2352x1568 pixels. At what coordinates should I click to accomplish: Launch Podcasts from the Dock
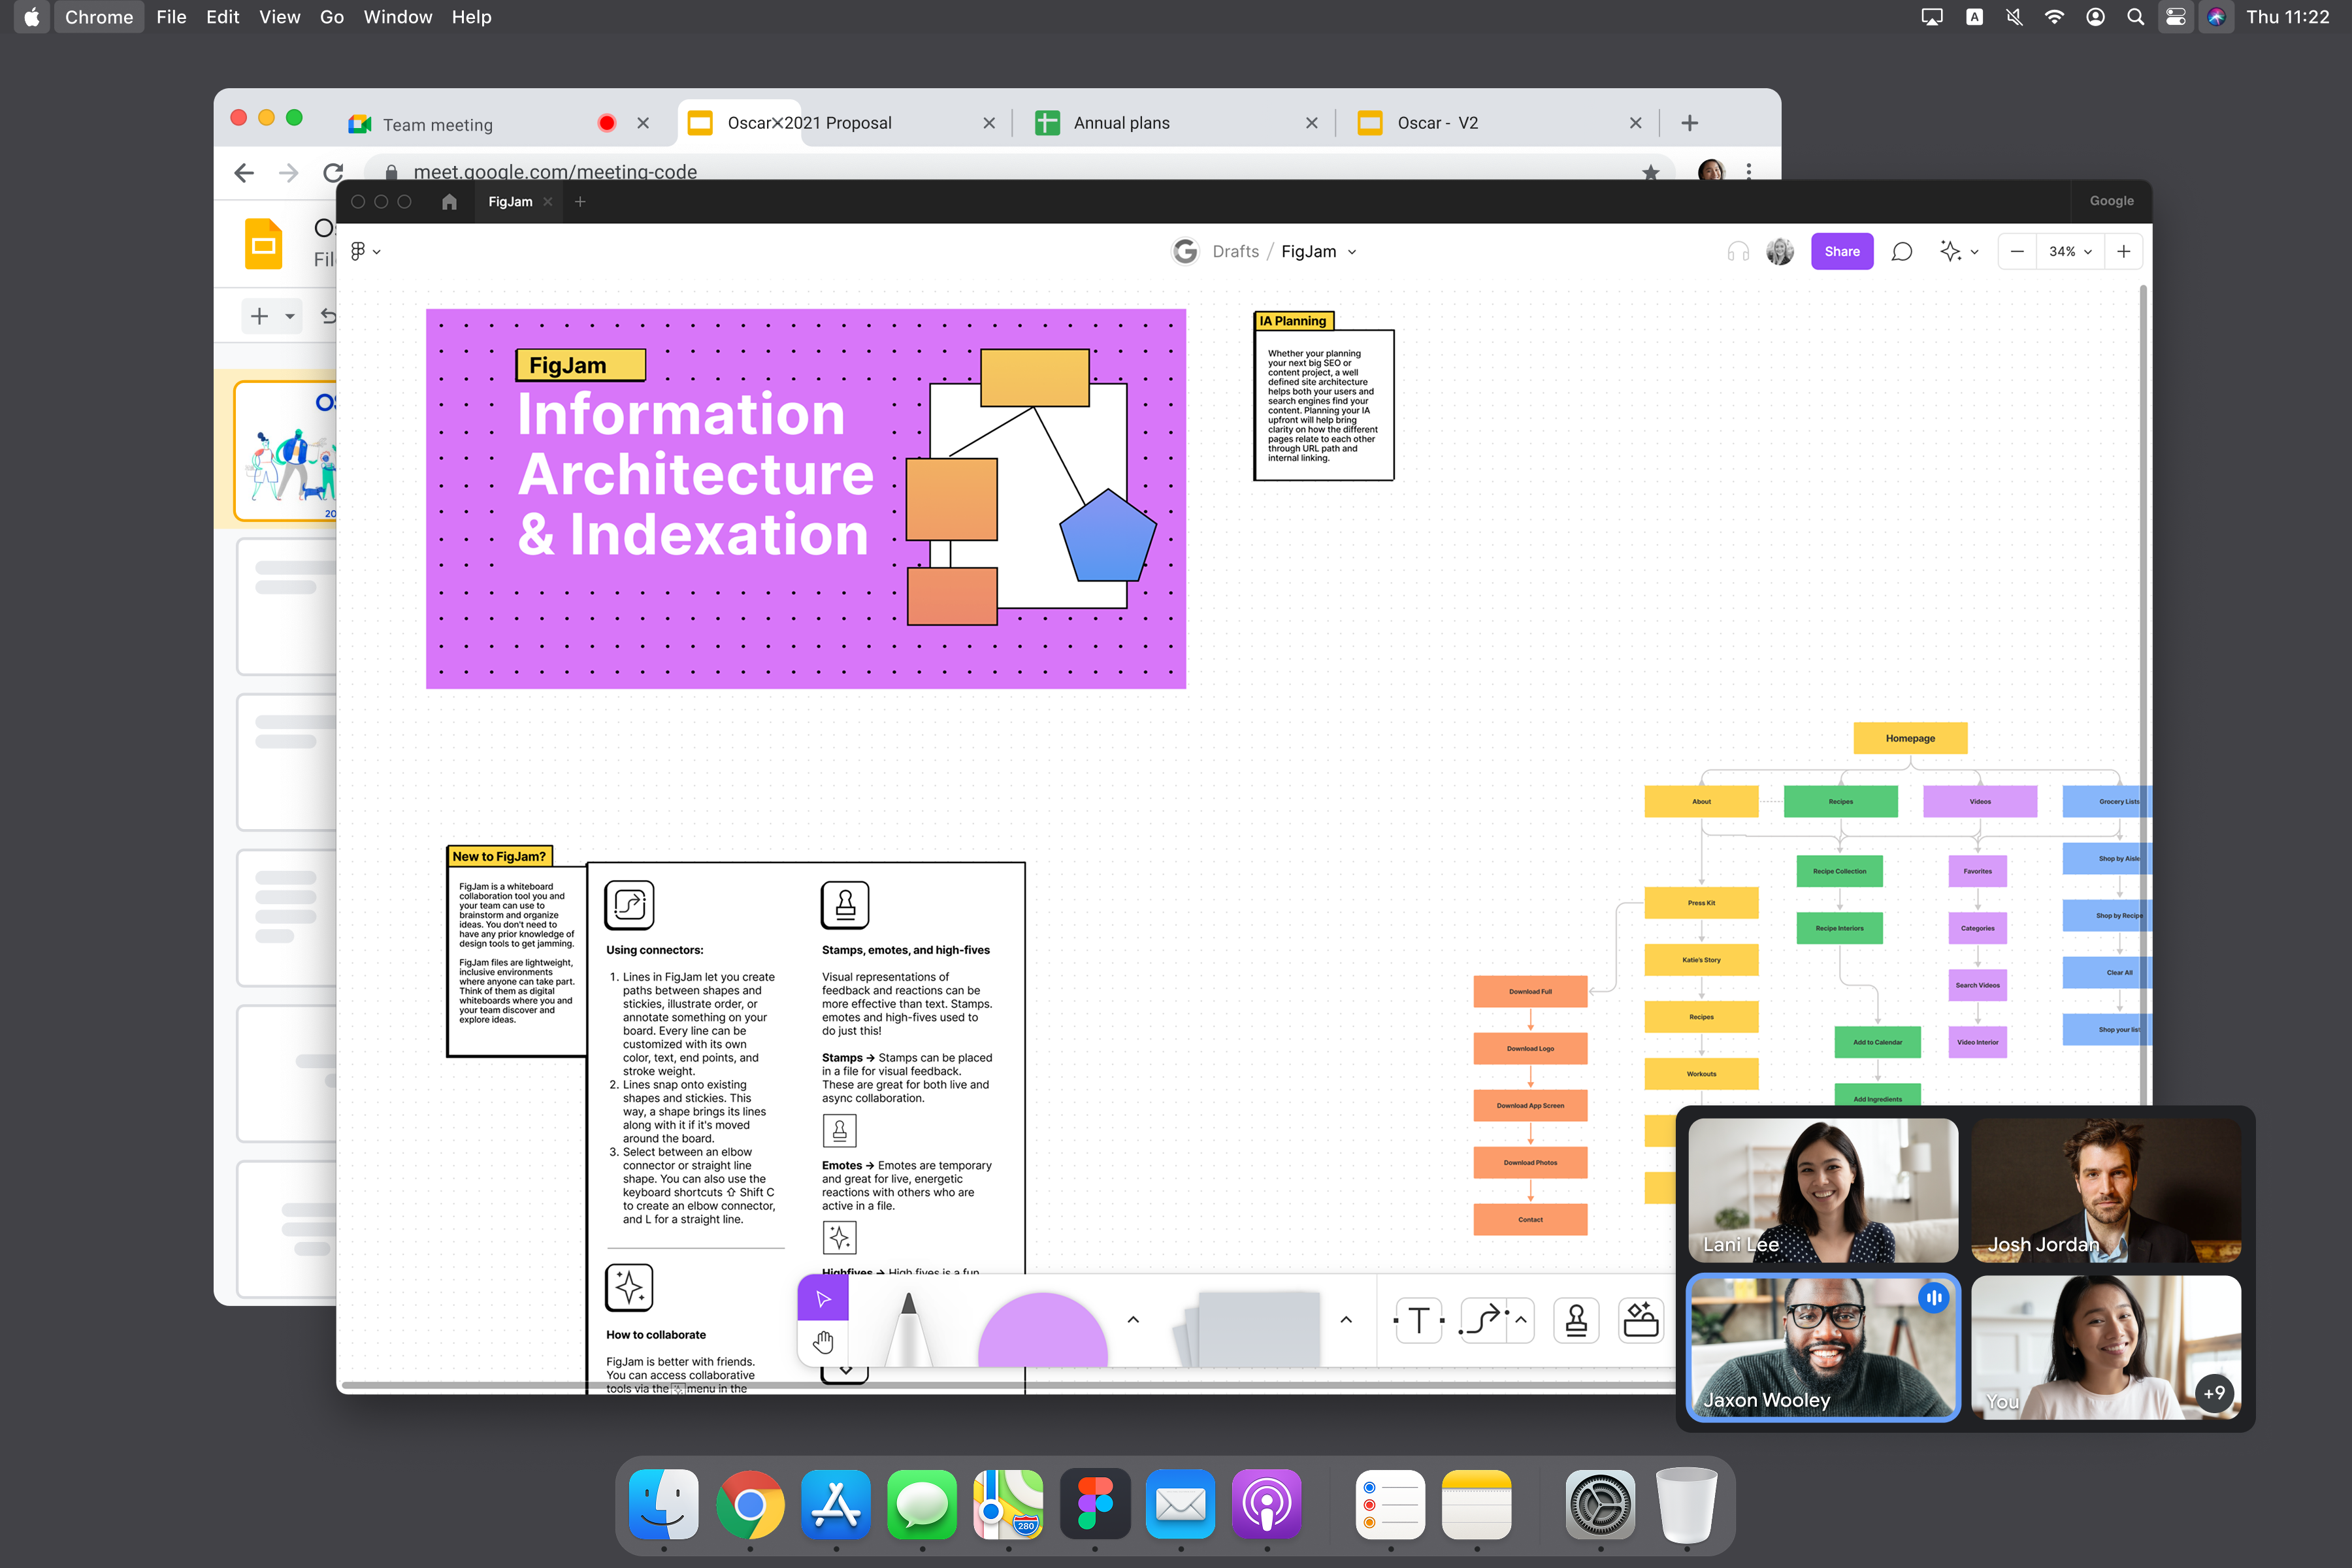1266,1503
